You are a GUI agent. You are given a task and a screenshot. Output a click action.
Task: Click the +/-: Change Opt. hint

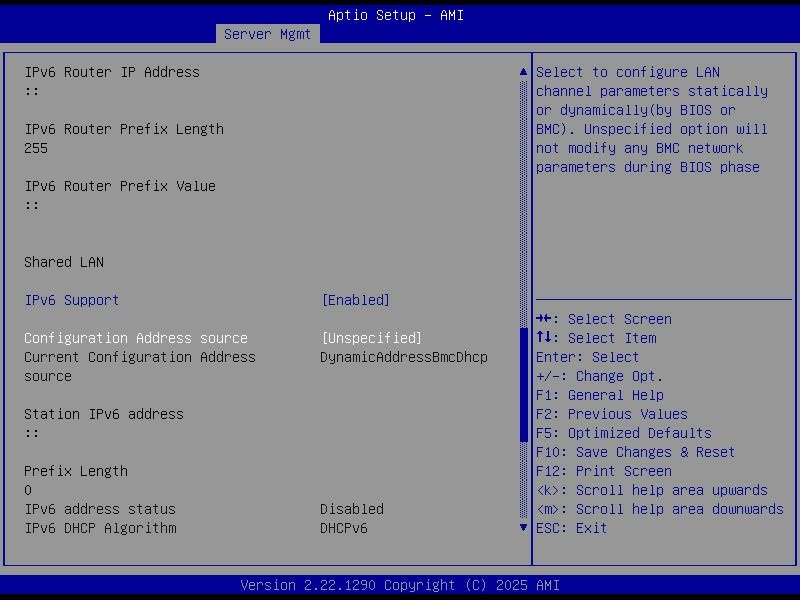coord(599,376)
